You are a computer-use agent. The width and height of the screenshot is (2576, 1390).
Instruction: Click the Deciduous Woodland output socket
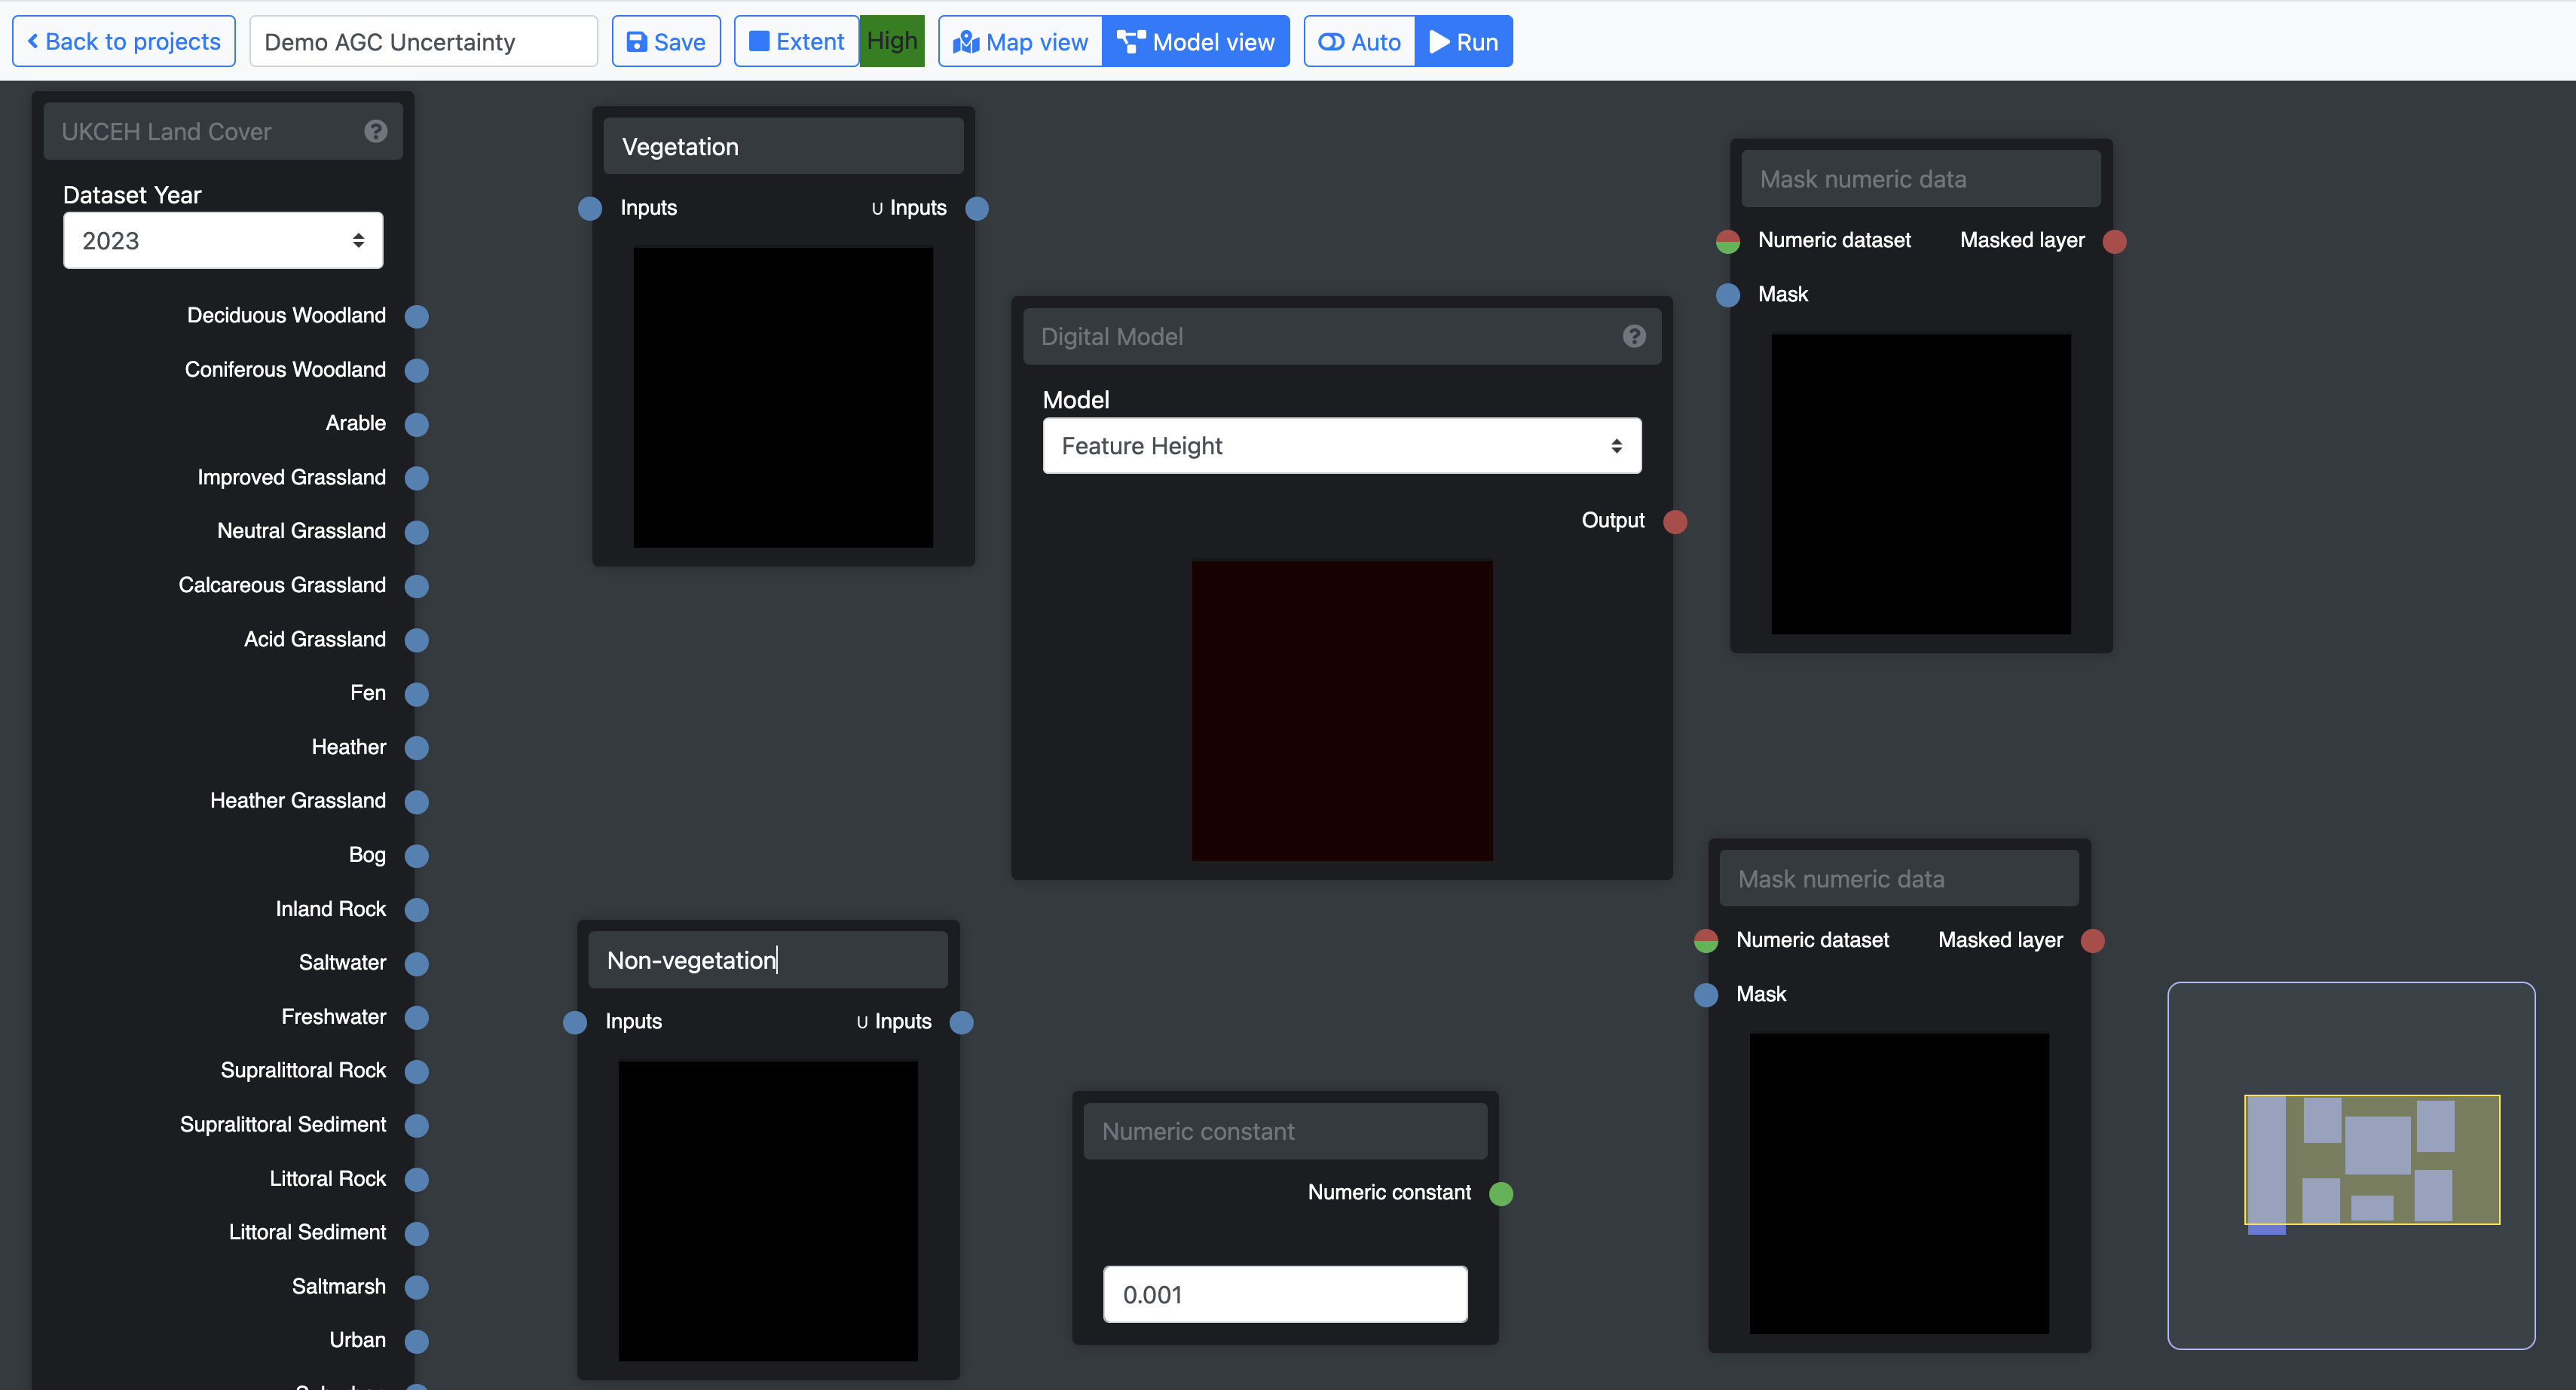click(417, 316)
